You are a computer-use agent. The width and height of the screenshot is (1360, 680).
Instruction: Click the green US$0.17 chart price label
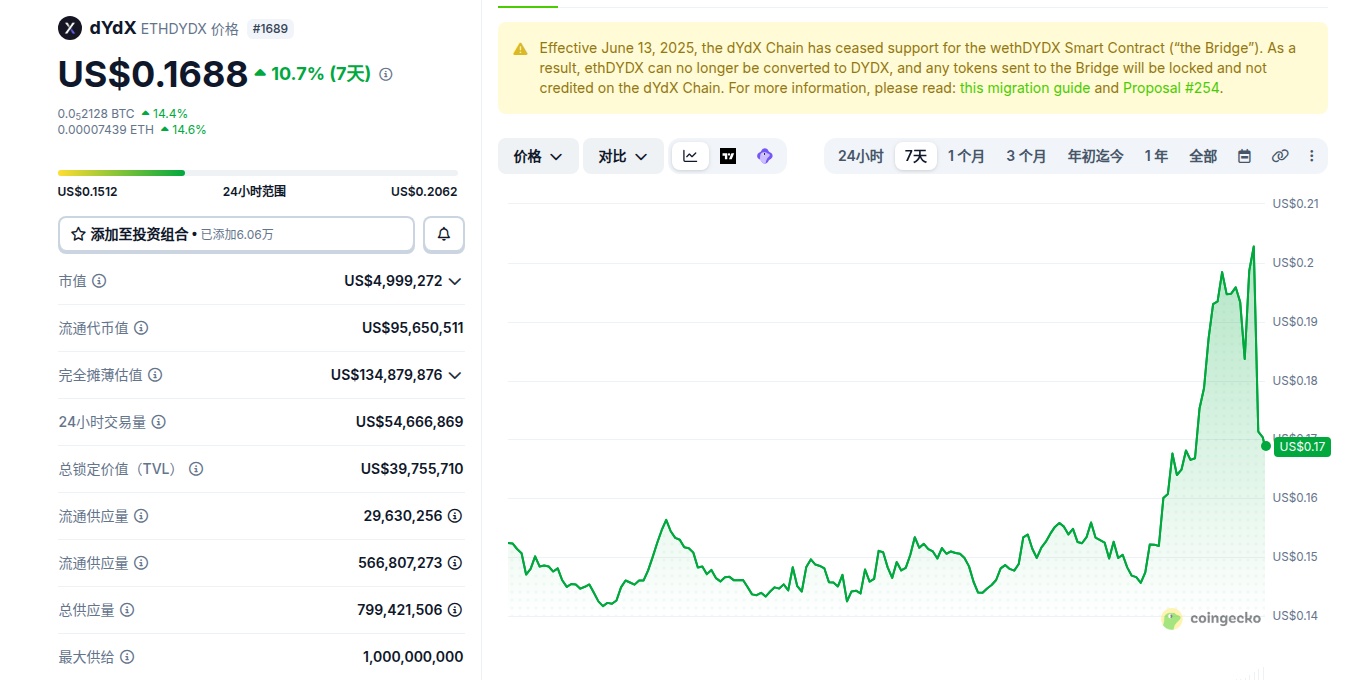(1302, 446)
